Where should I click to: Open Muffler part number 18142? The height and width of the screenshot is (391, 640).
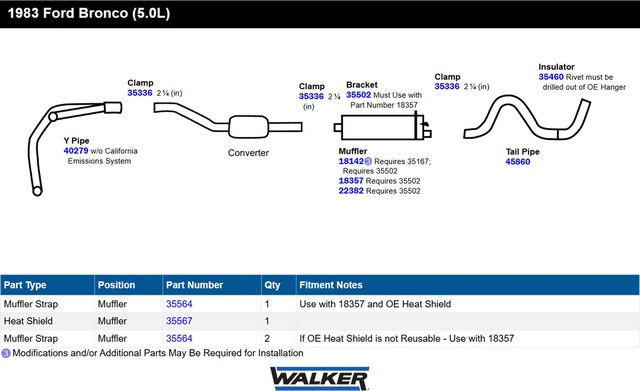coord(351,161)
